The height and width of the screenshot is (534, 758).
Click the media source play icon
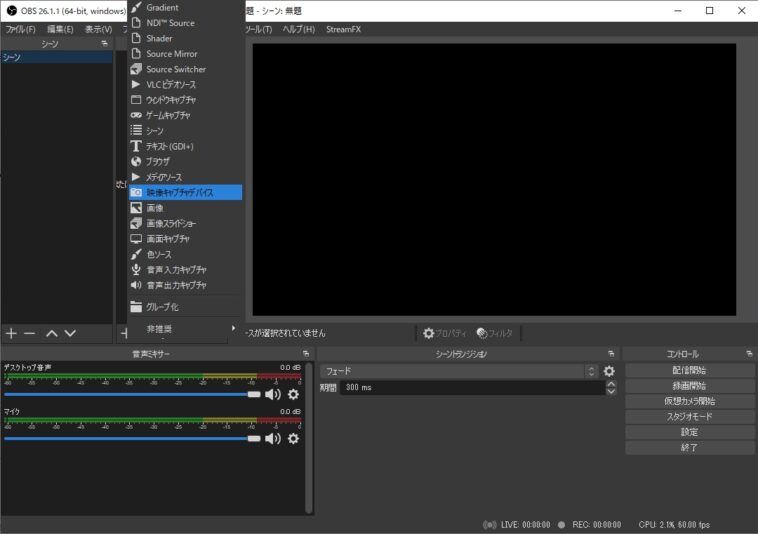pos(136,177)
